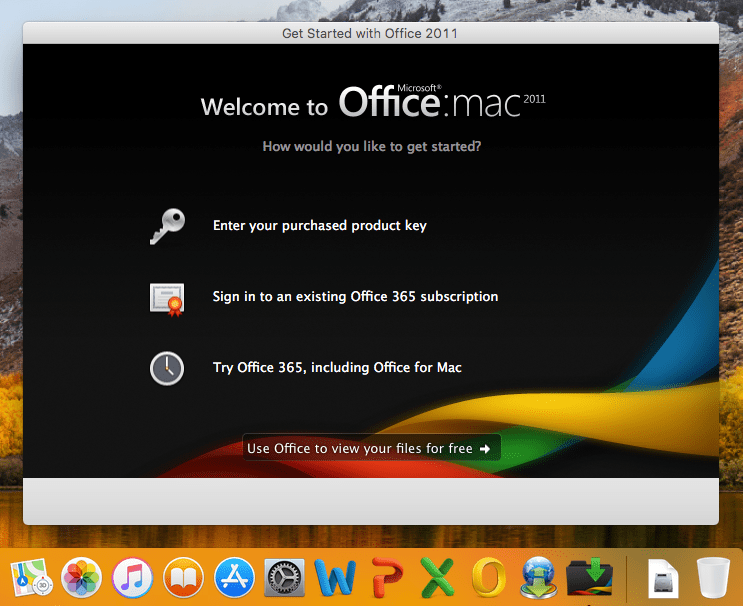Select Enter your purchased product key
This screenshot has height=606, width=743.
pyautogui.click(x=320, y=226)
